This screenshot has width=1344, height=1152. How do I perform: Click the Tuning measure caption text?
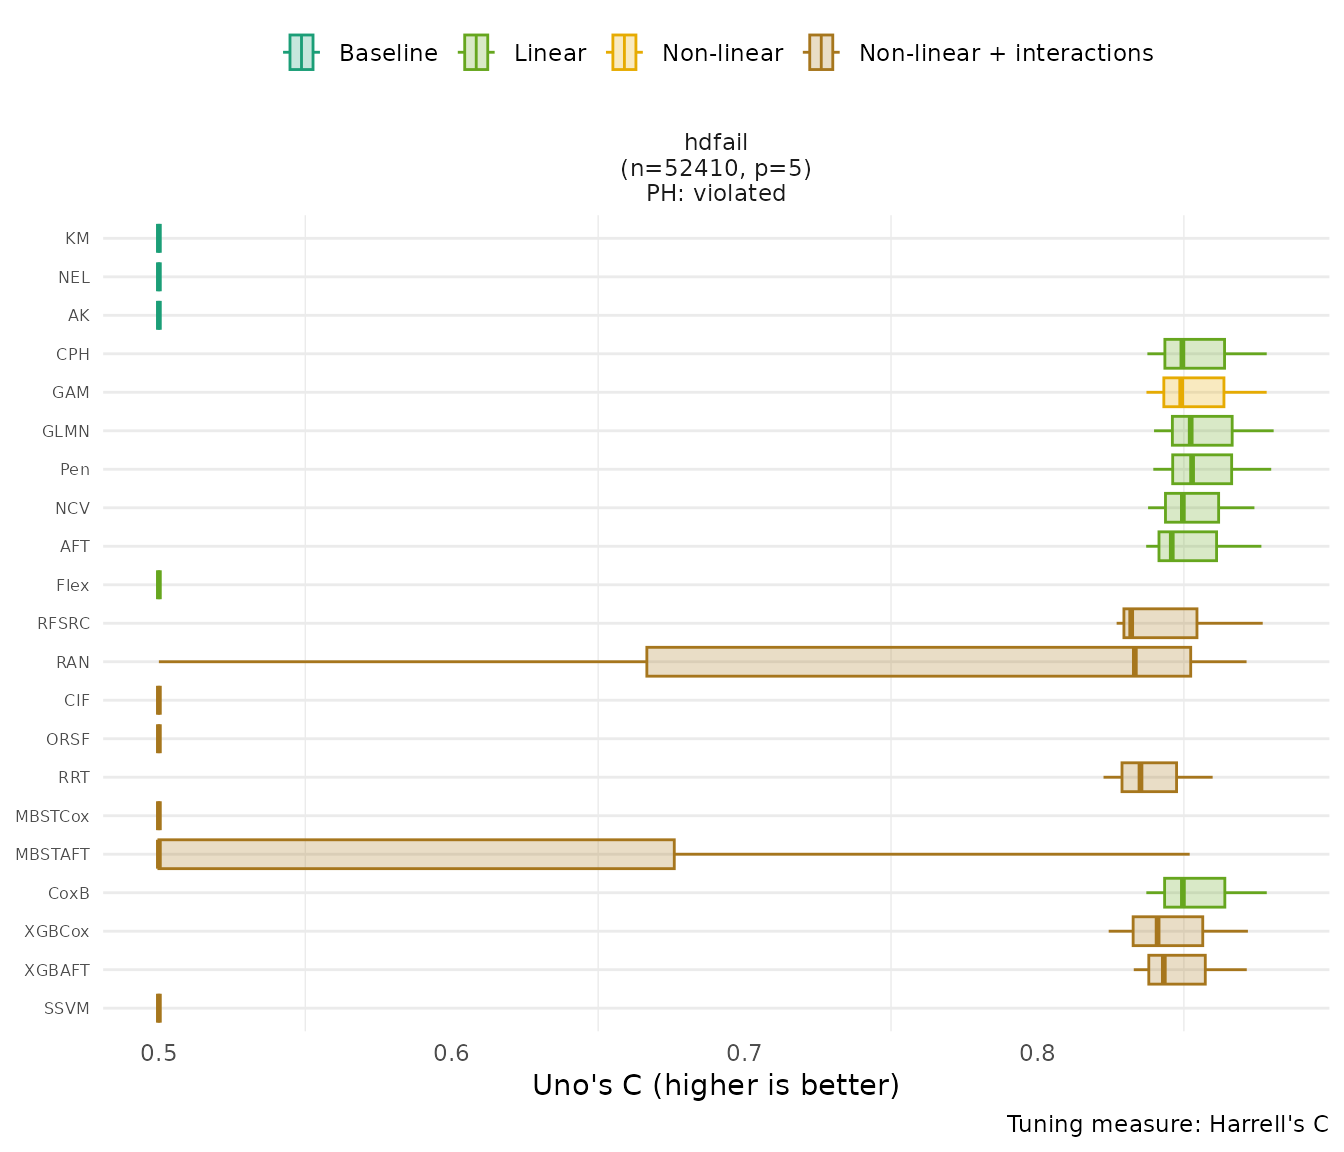tap(1167, 1124)
